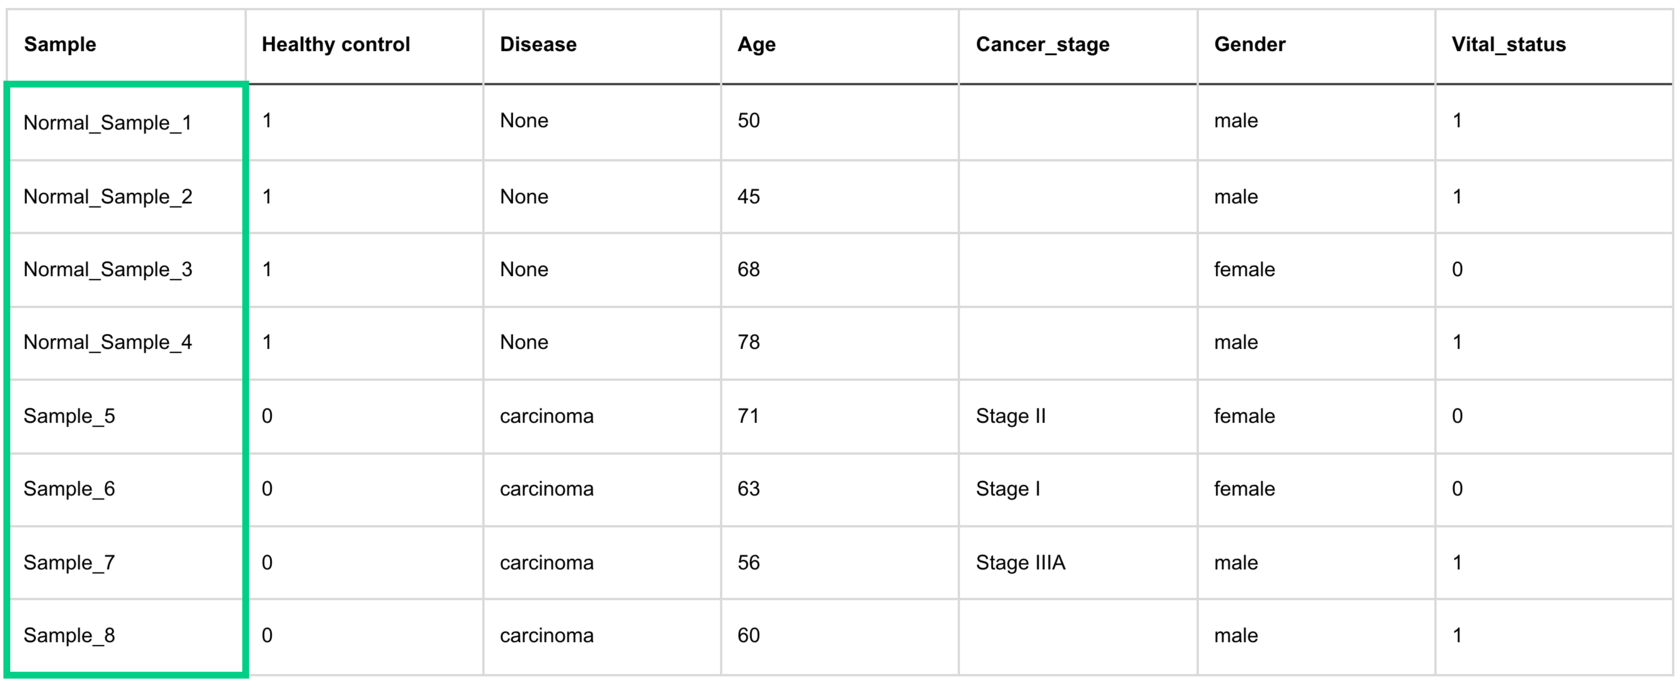Click the Gender column header
This screenshot has height=682, width=1680.
[1249, 45]
